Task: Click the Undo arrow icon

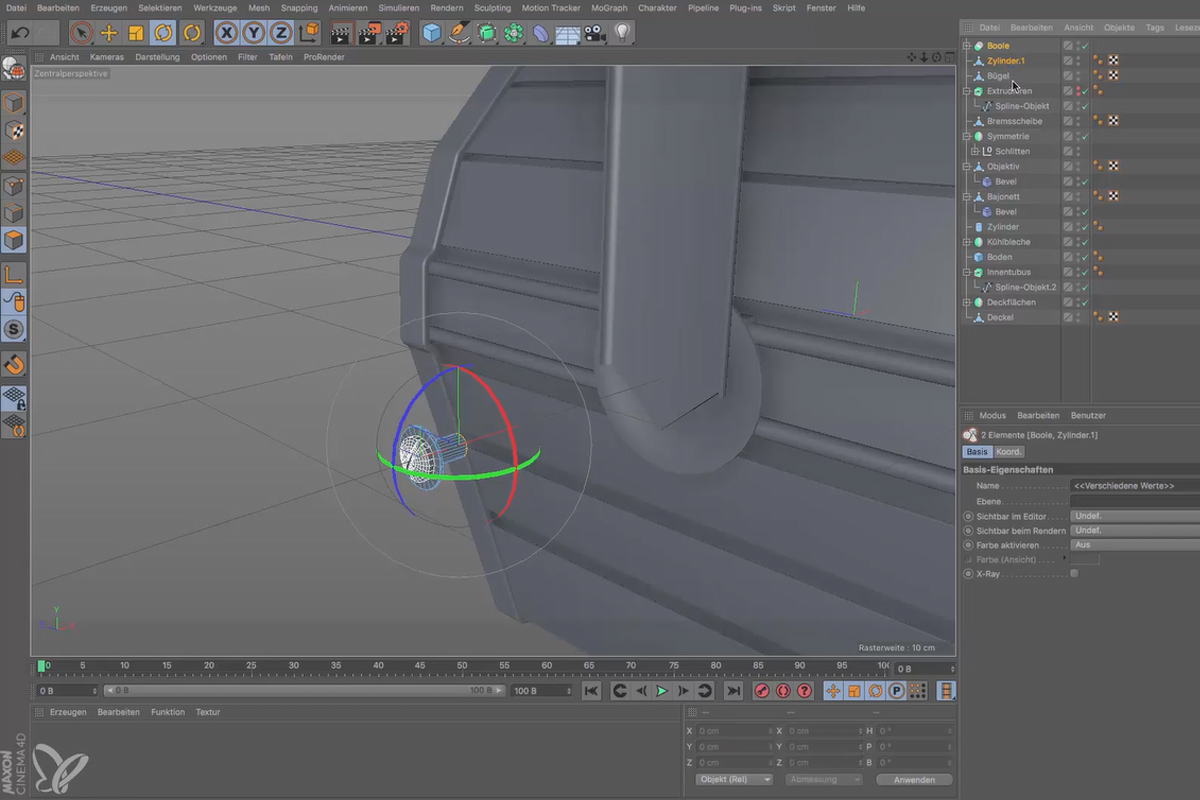Action: click(18, 33)
